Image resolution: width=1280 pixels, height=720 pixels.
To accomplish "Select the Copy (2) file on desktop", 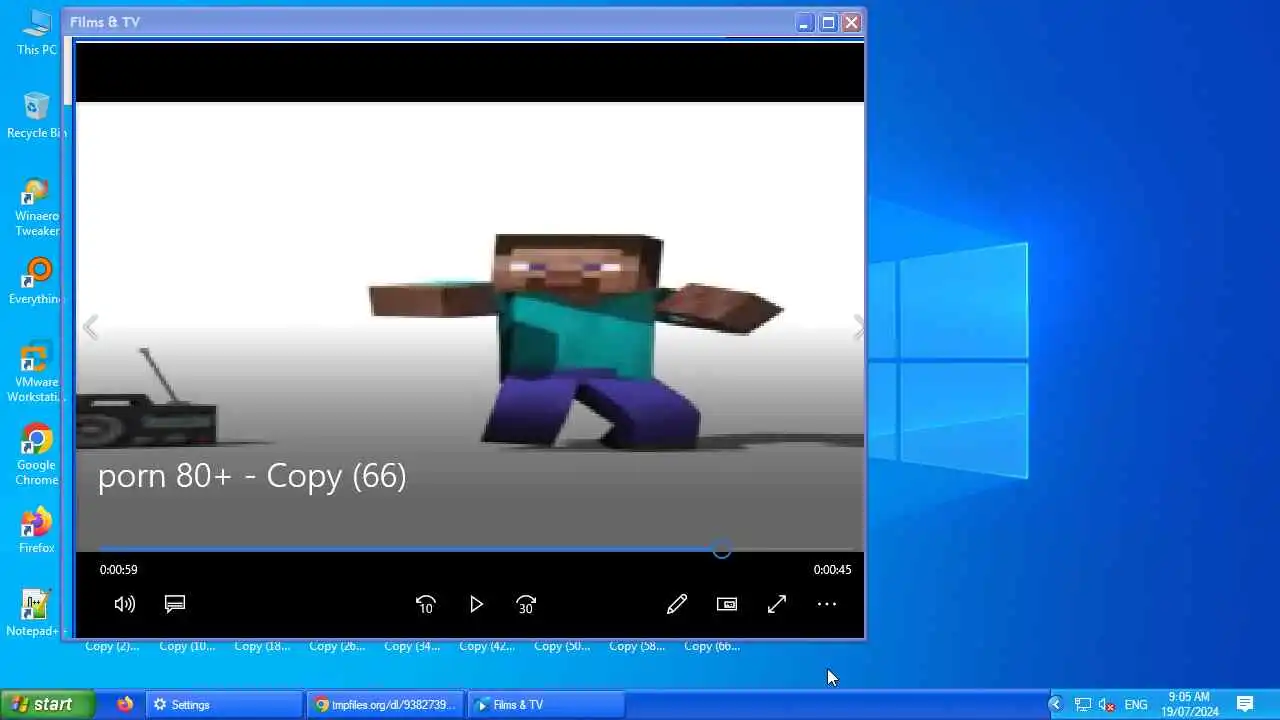I will (112, 646).
